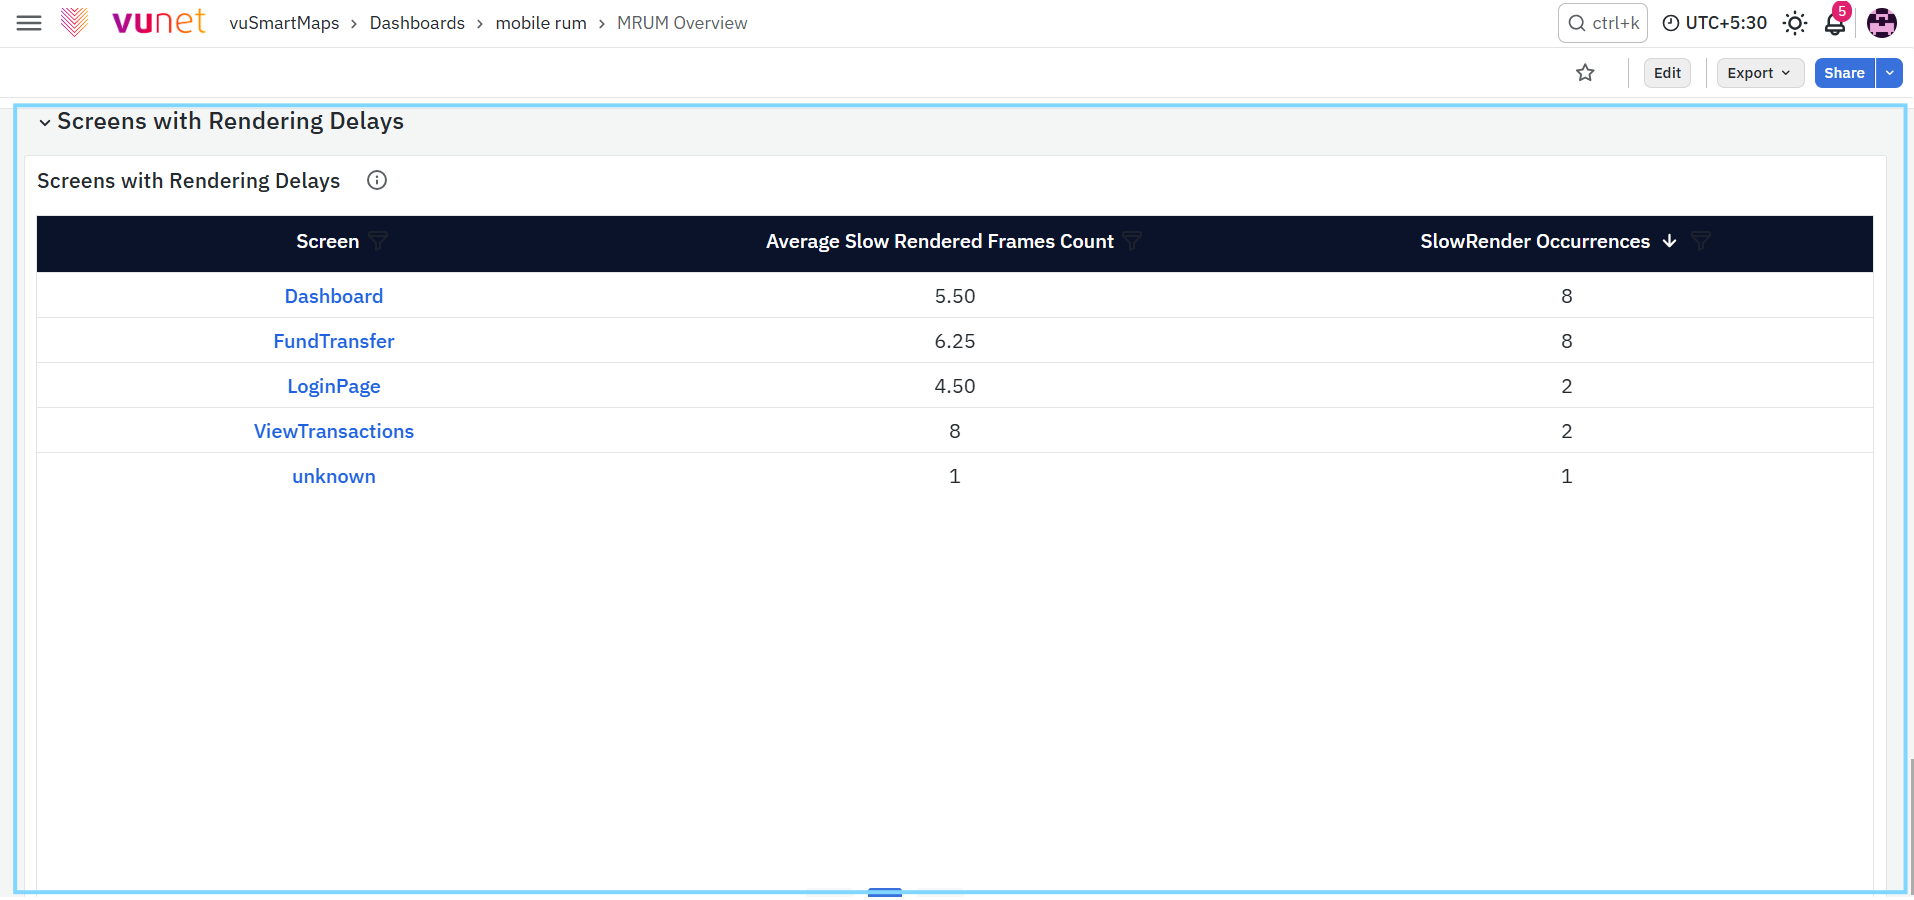
Task: Navigate to mobile rum breadcrumb
Action: coord(541,23)
